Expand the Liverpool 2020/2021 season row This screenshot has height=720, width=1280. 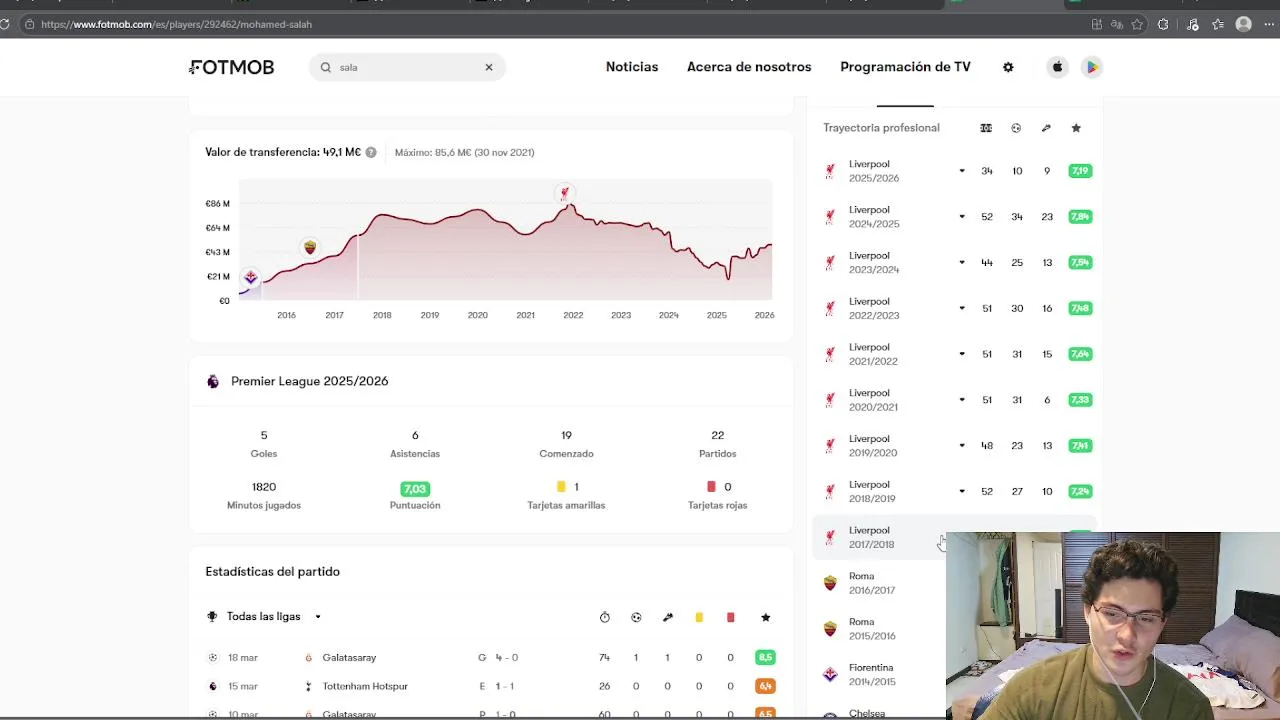[x=962, y=400]
